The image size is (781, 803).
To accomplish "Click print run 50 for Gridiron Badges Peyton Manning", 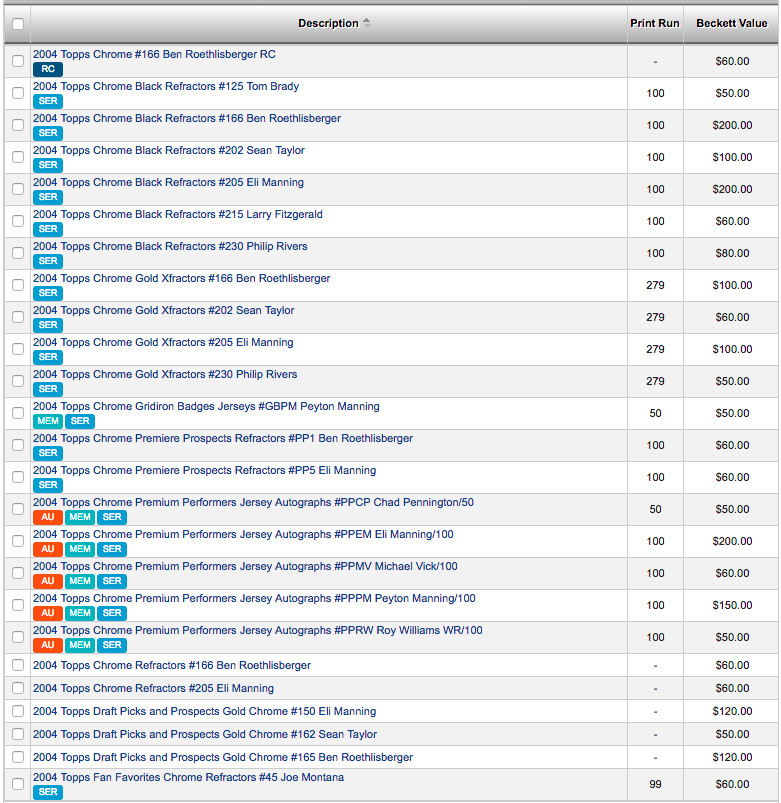I will point(655,413).
